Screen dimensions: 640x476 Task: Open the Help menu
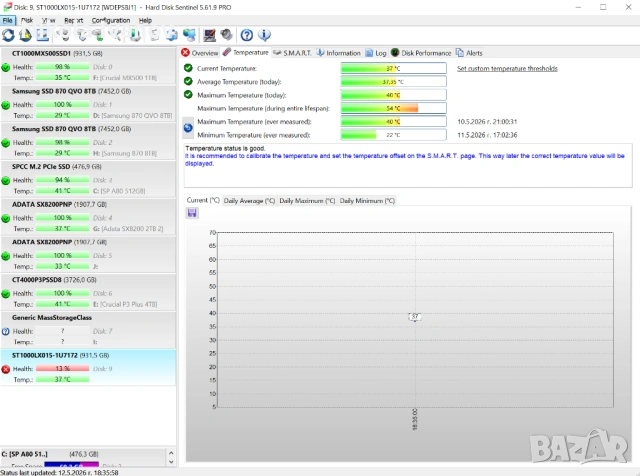pyautogui.click(x=145, y=20)
